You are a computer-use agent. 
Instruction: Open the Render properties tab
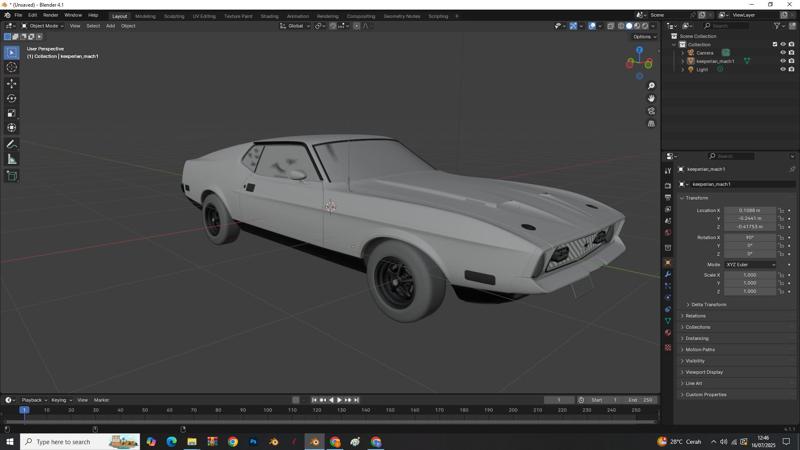pyautogui.click(x=668, y=186)
